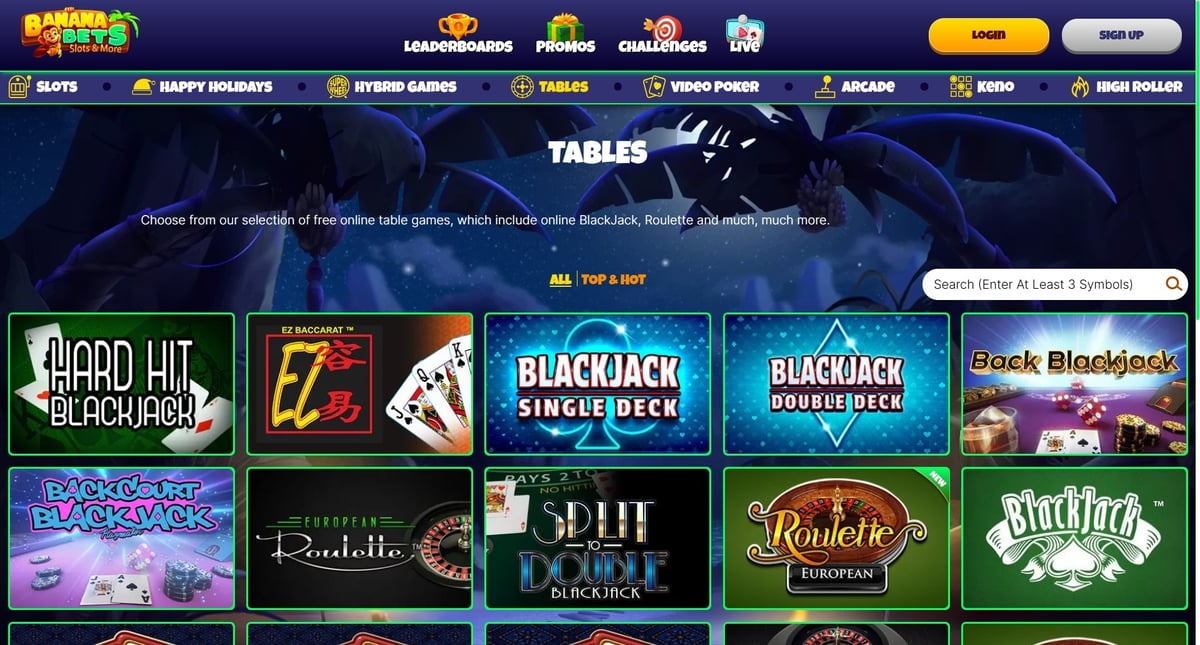
Task: Select the Keno grid icon
Action: point(960,87)
